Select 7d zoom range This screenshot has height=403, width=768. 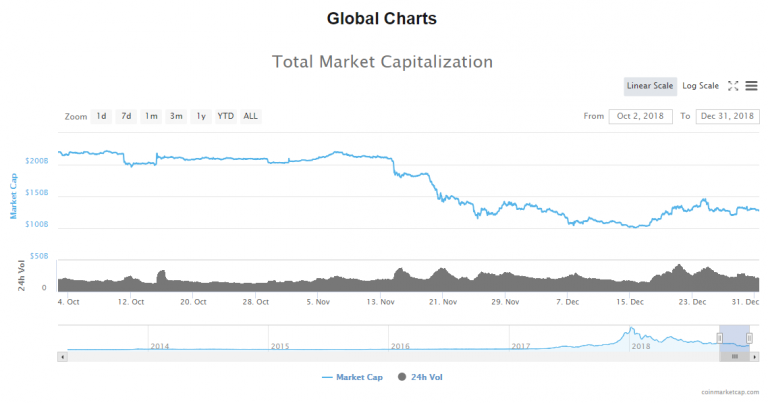(x=126, y=116)
